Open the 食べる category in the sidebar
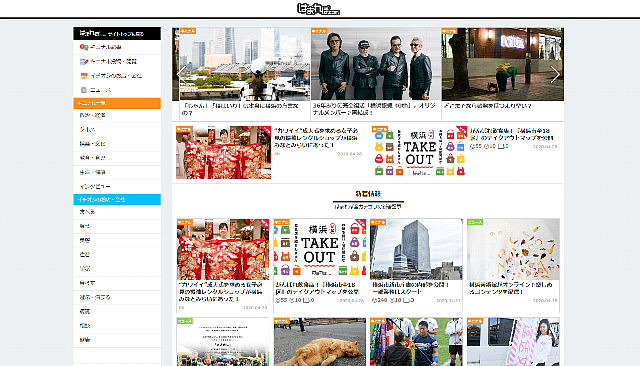The image size is (640, 366). pyautogui.click(x=117, y=212)
